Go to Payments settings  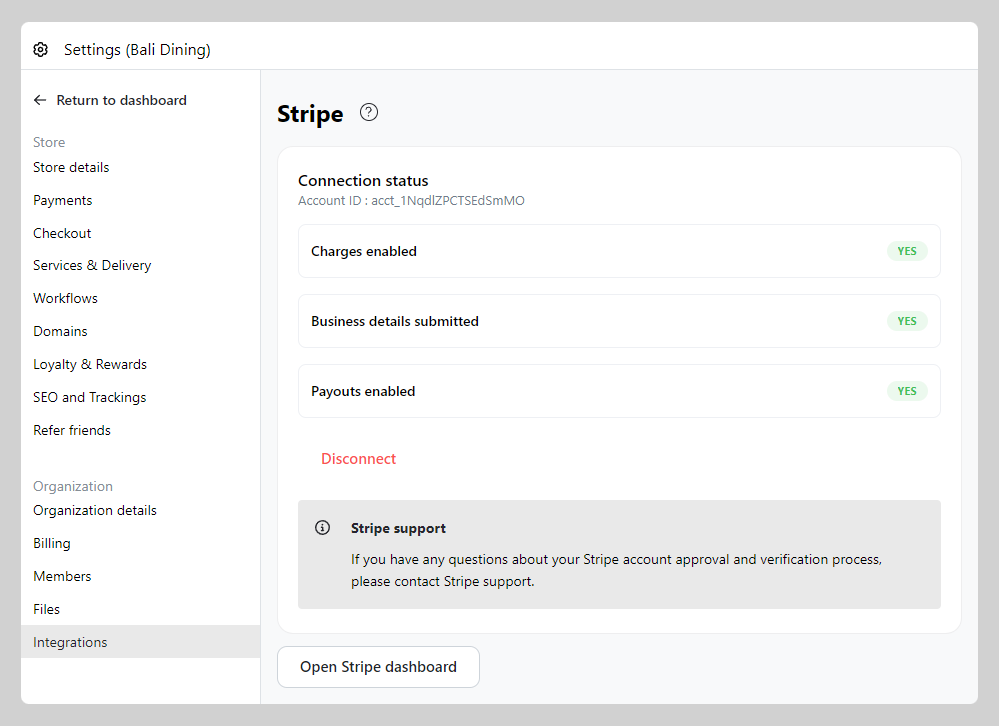pyautogui.click(x=62, y=201)
